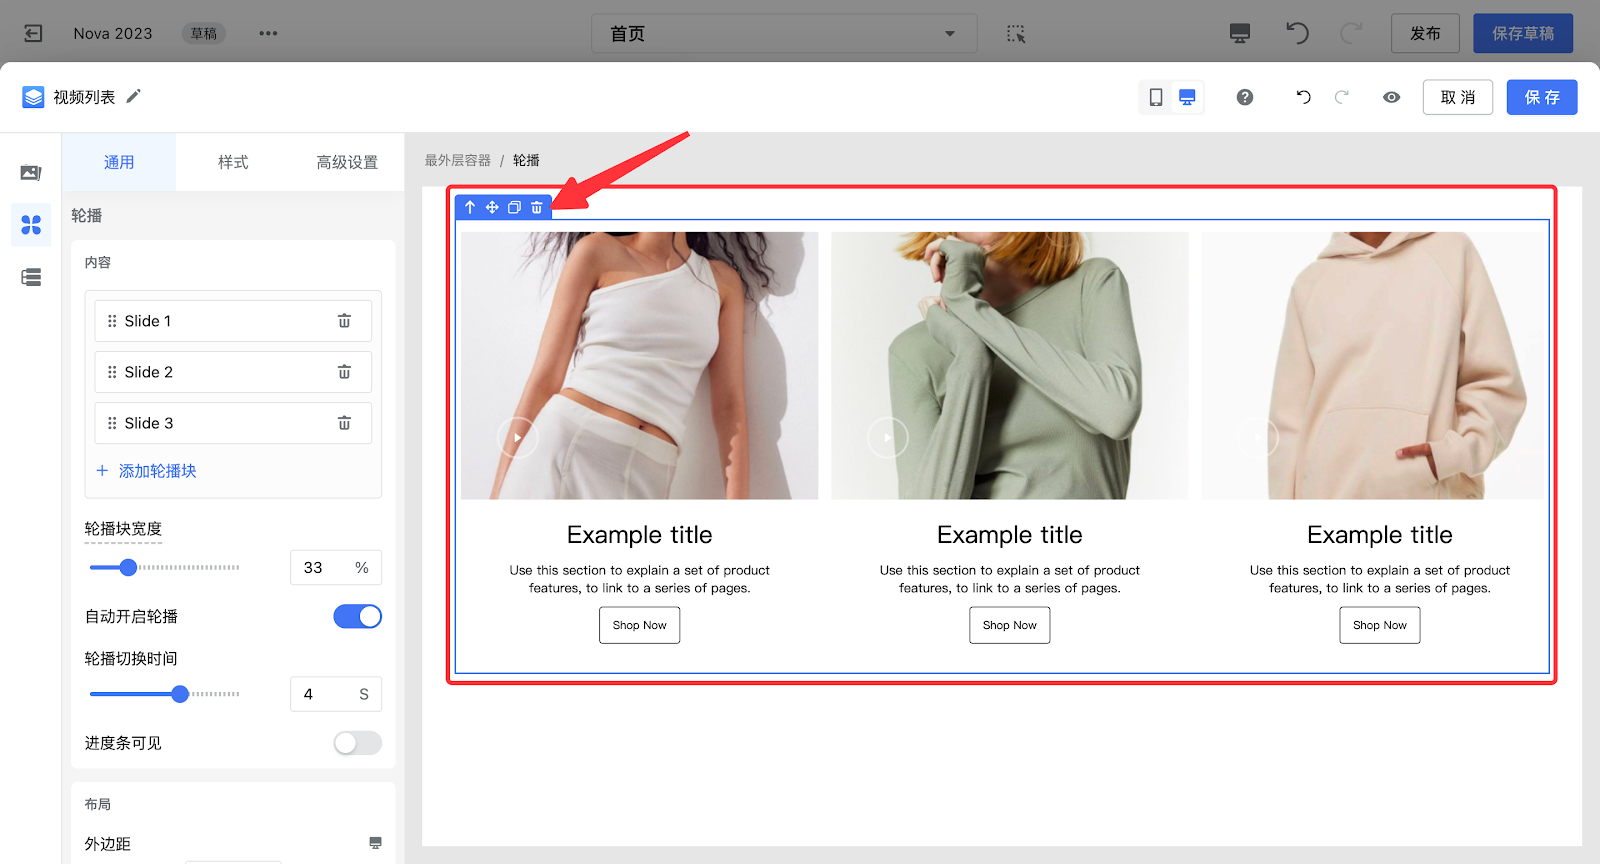Viewport: 1600px width, 864px height.
Task: Open the 高级设置 tab
Action: click(x=347, y=162)
